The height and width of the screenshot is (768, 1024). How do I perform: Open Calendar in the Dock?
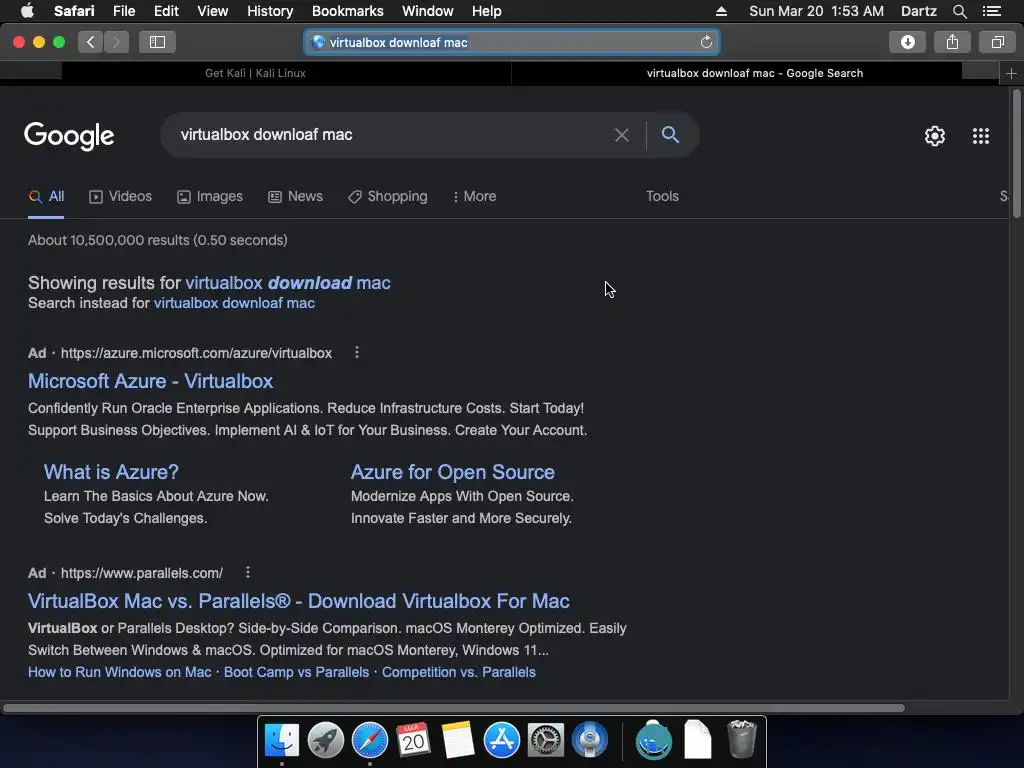pos(413,740)
